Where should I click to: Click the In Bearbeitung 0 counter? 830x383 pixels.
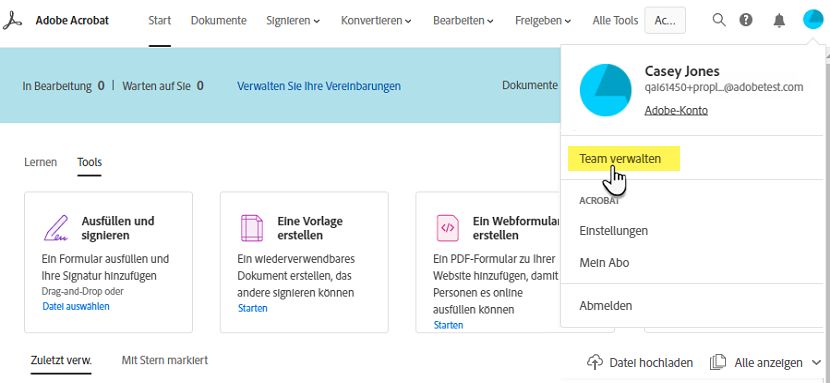(64, 86)
